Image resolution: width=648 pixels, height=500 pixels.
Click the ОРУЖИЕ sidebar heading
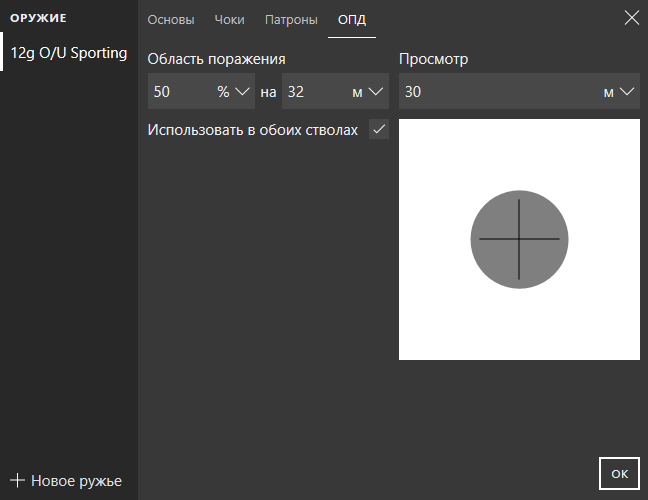[38, 18]
